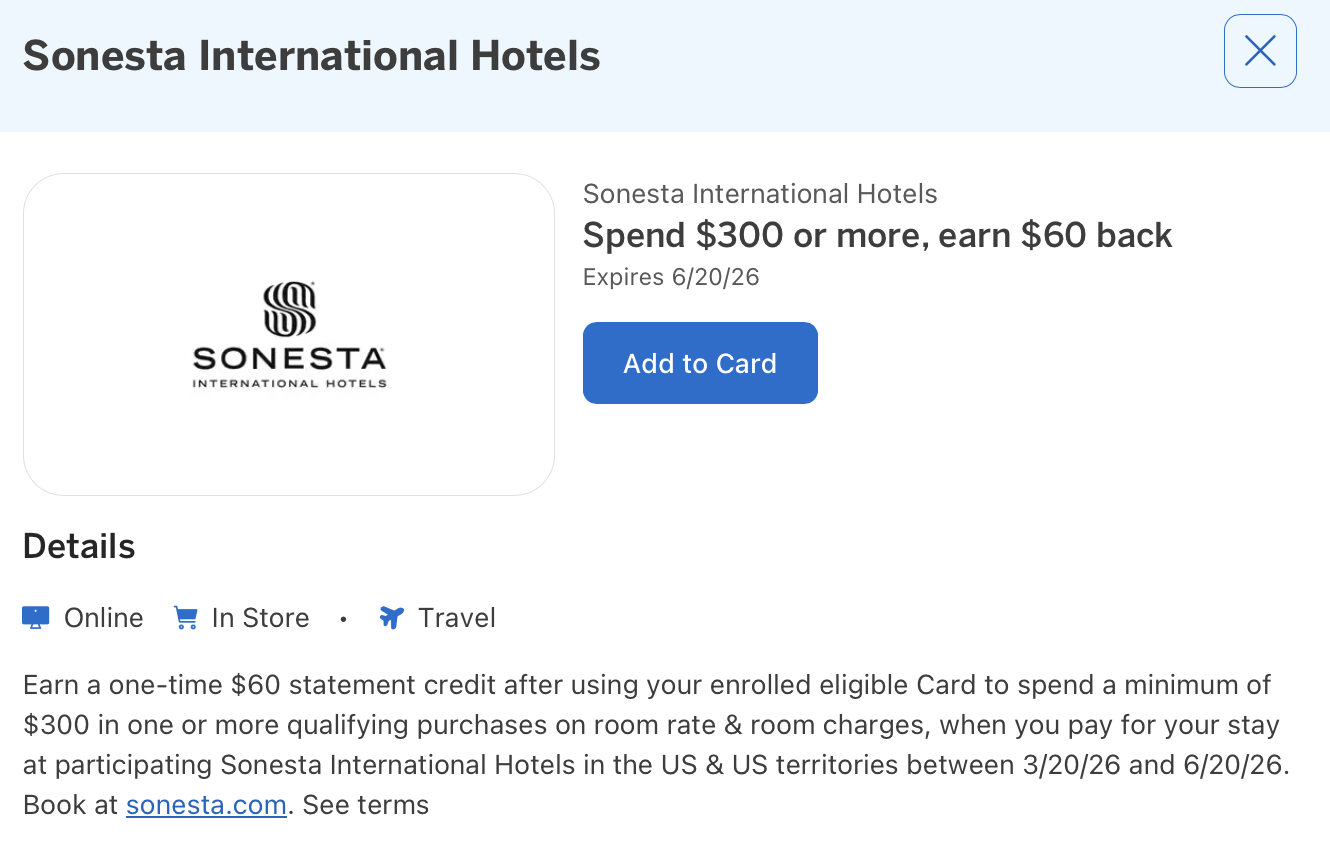Screen dimensions: 1330x846
Task: Click the Sonesta International Hotels logo
Action: click(288, 334)
